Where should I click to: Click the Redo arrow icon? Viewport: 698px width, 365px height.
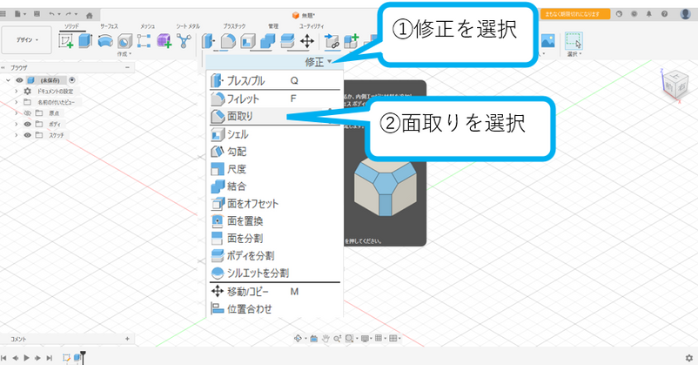click(69, 14)
